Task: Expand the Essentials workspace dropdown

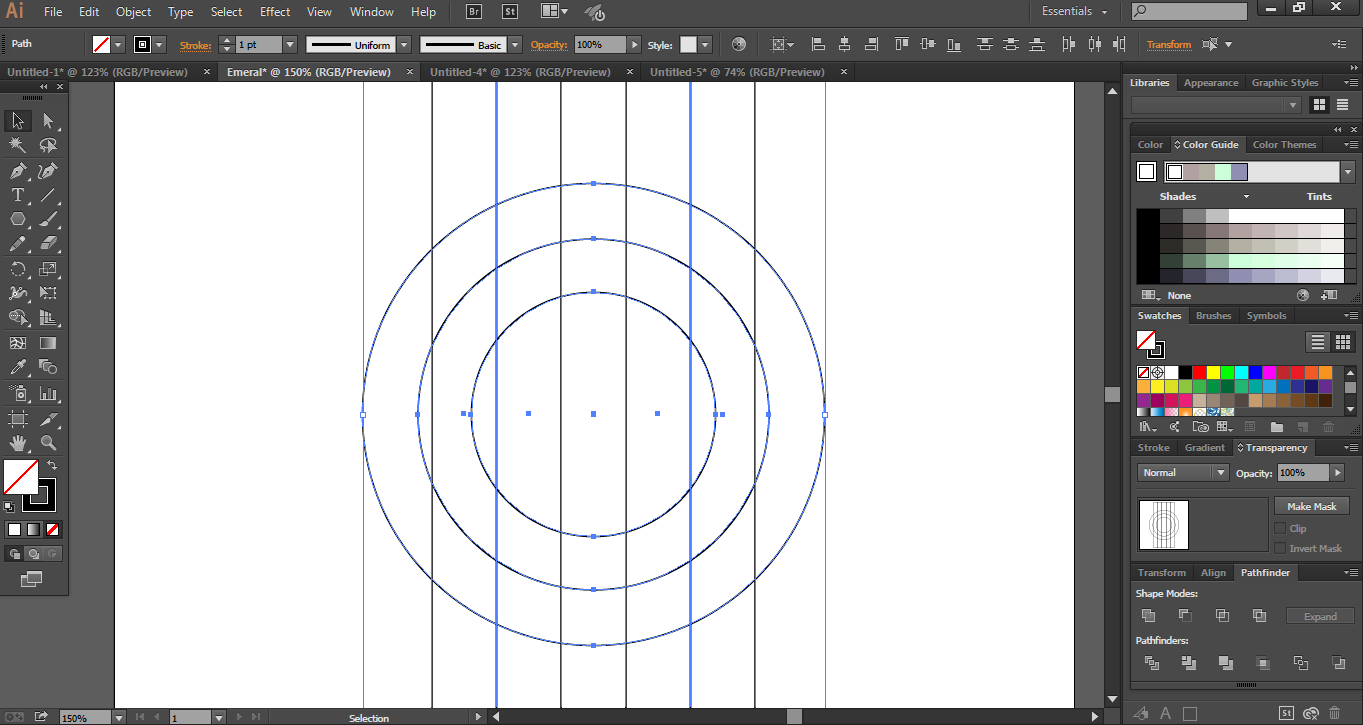Action: point(1074,12)
